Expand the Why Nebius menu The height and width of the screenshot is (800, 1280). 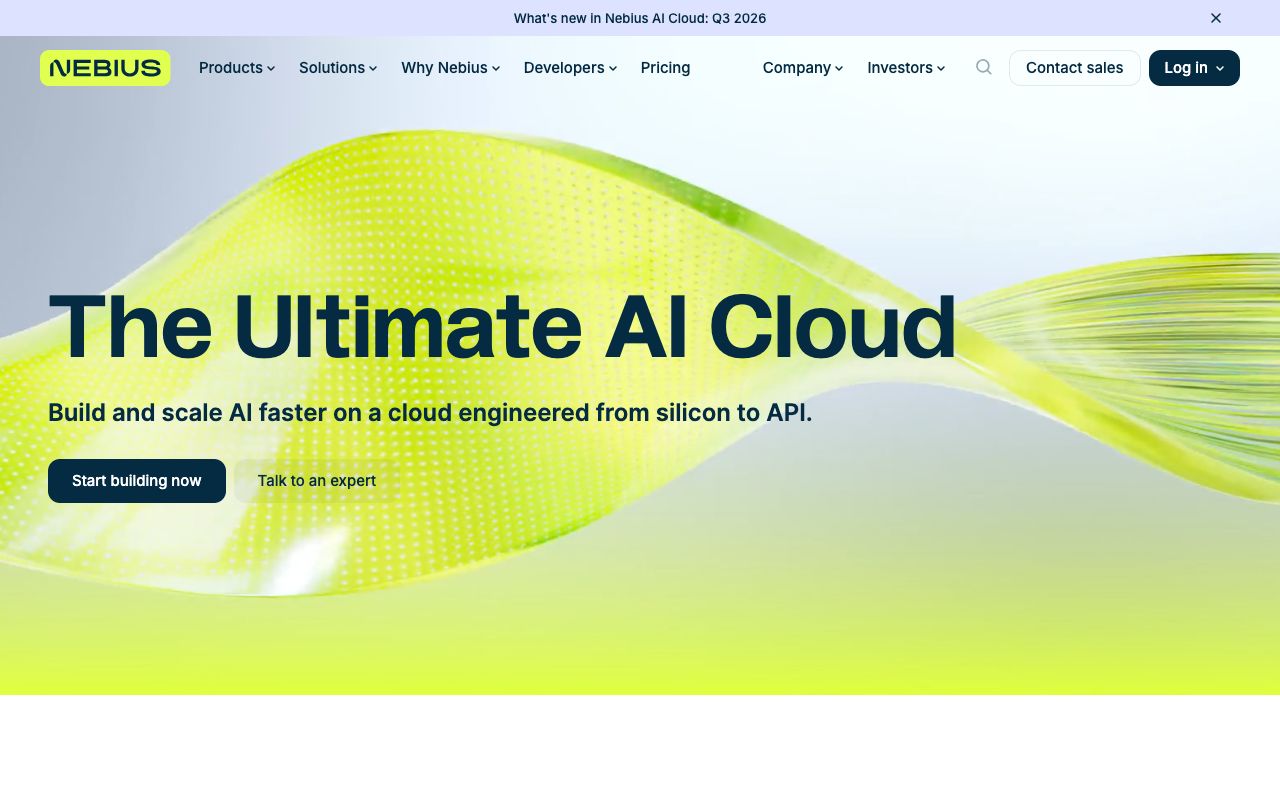click(451, 68)
